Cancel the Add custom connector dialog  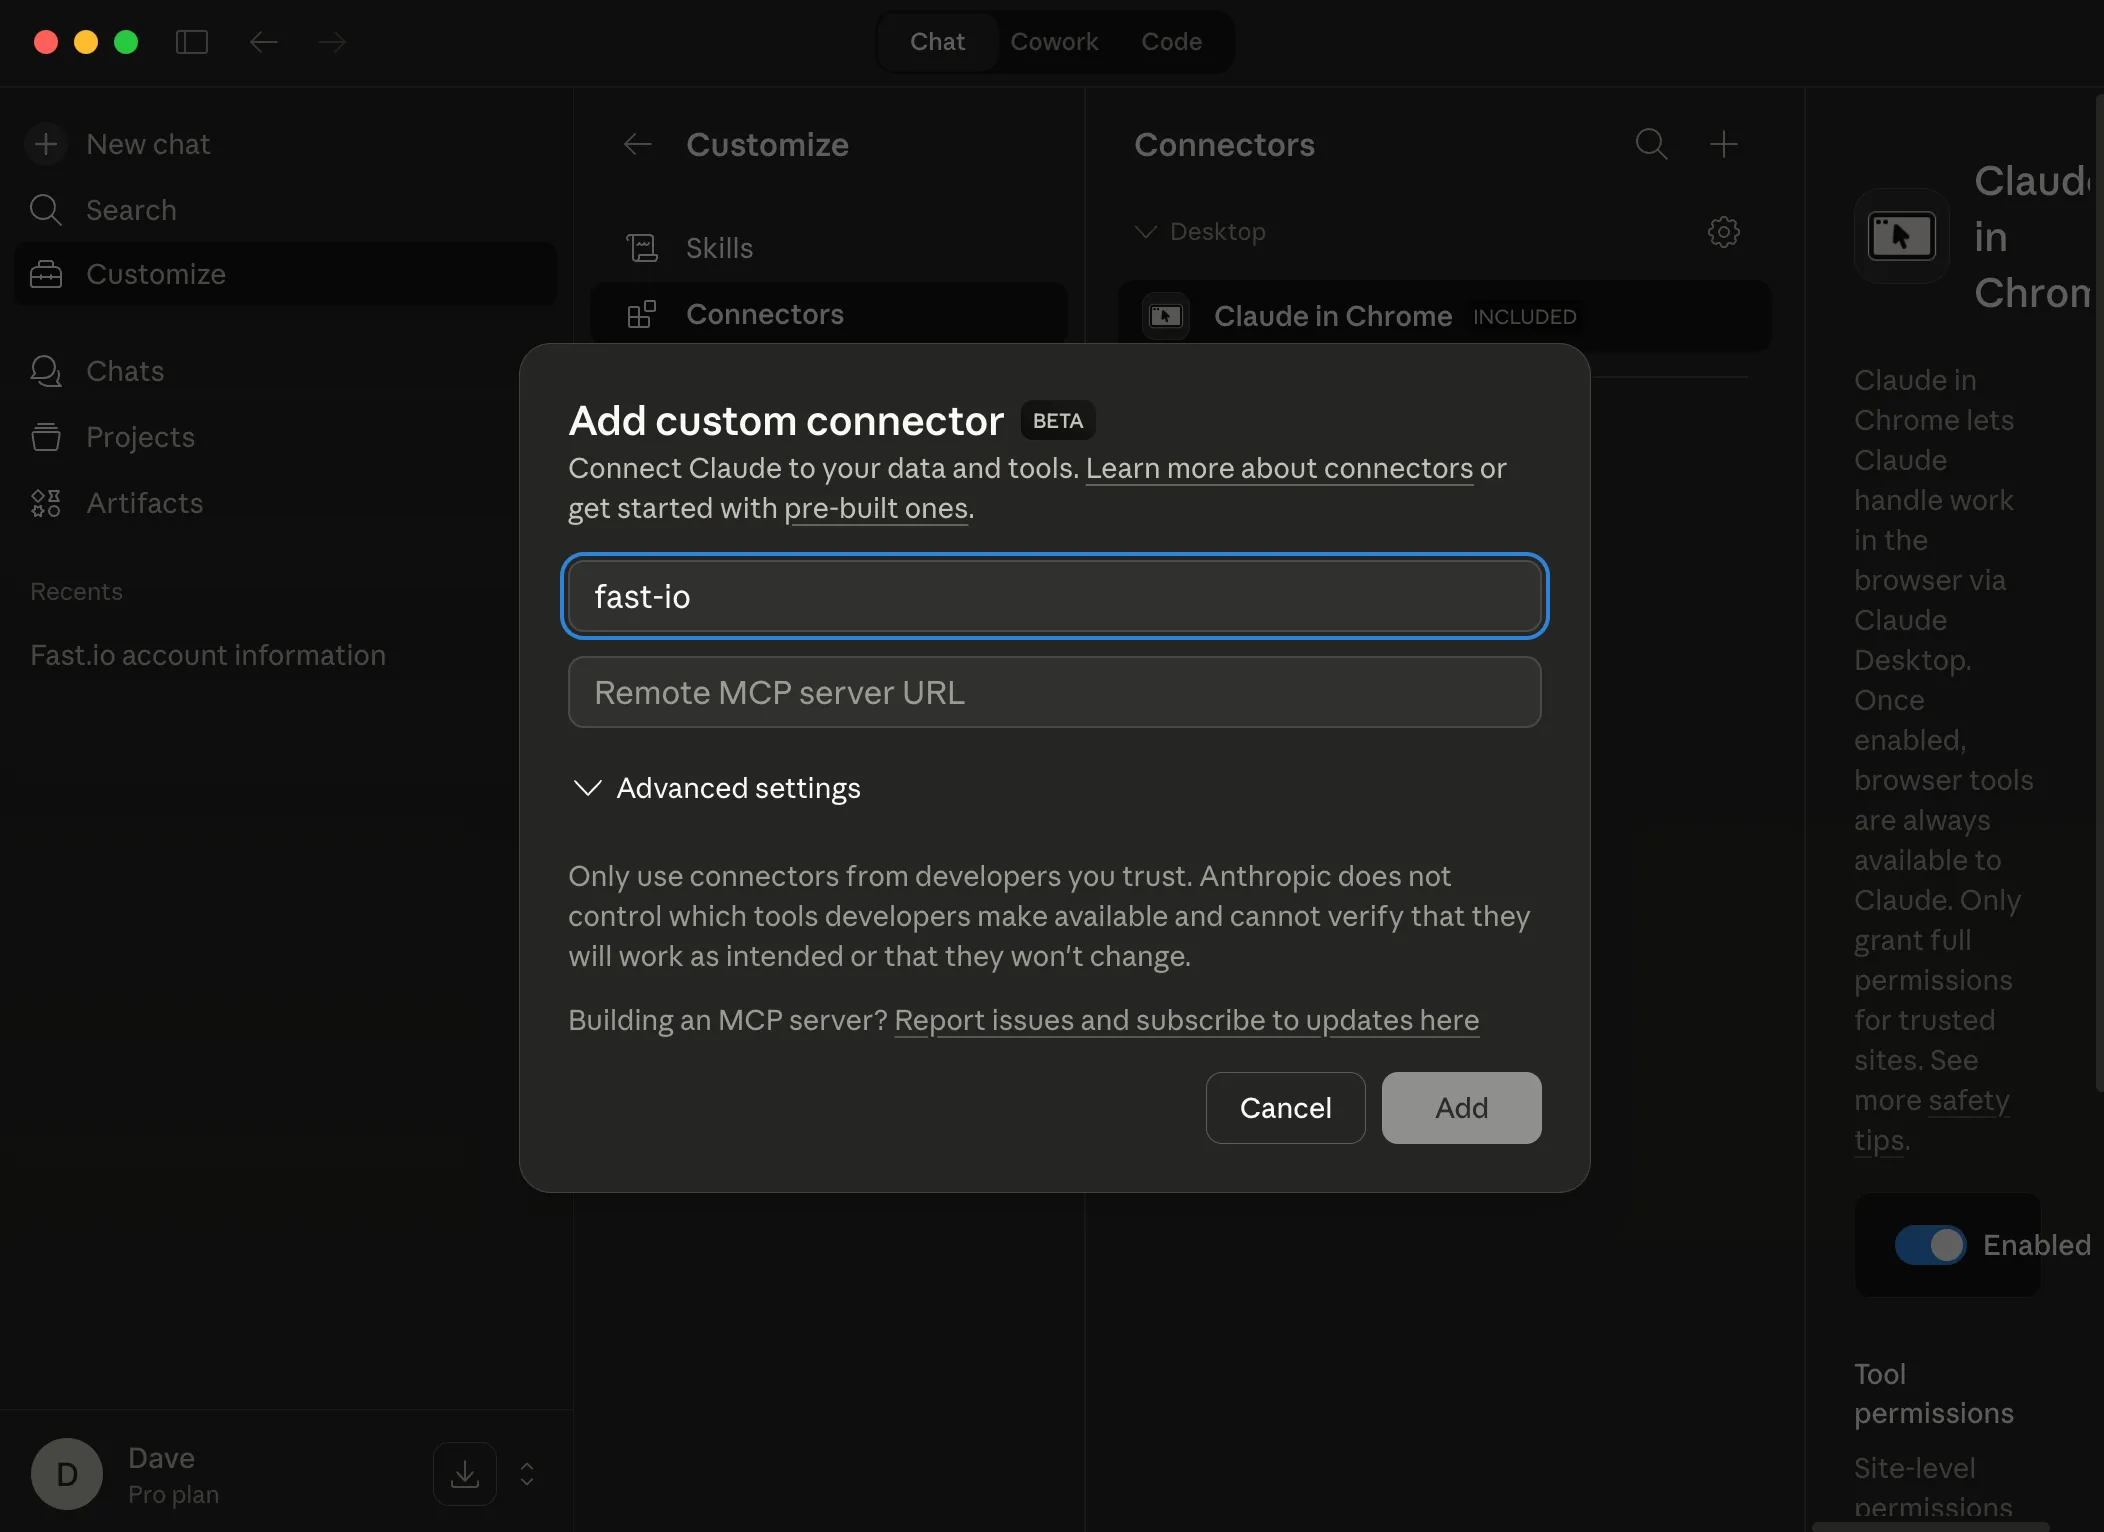[1285, 1108]
